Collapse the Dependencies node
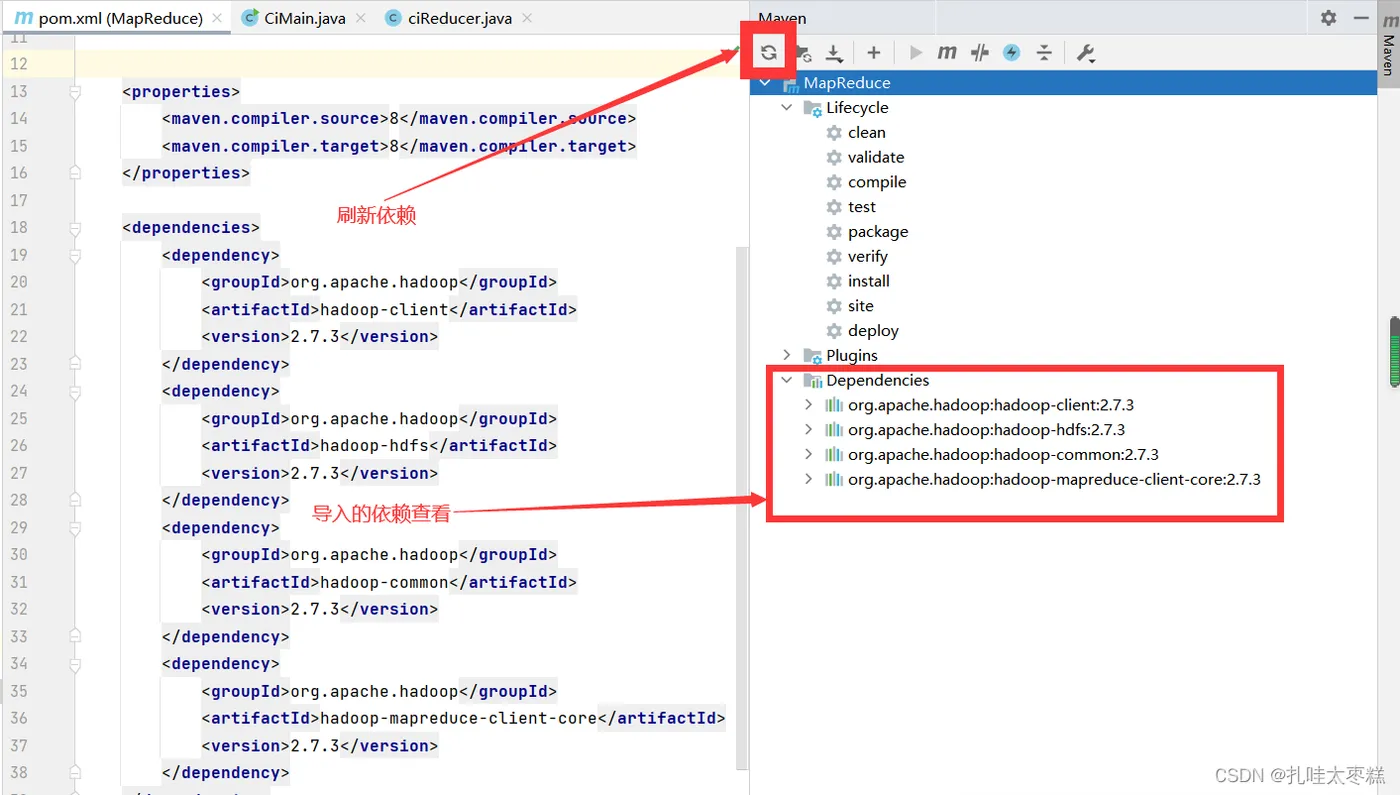Image resolution: width=1400 pixels, height=795 pixels. click(x=787, y=380)
